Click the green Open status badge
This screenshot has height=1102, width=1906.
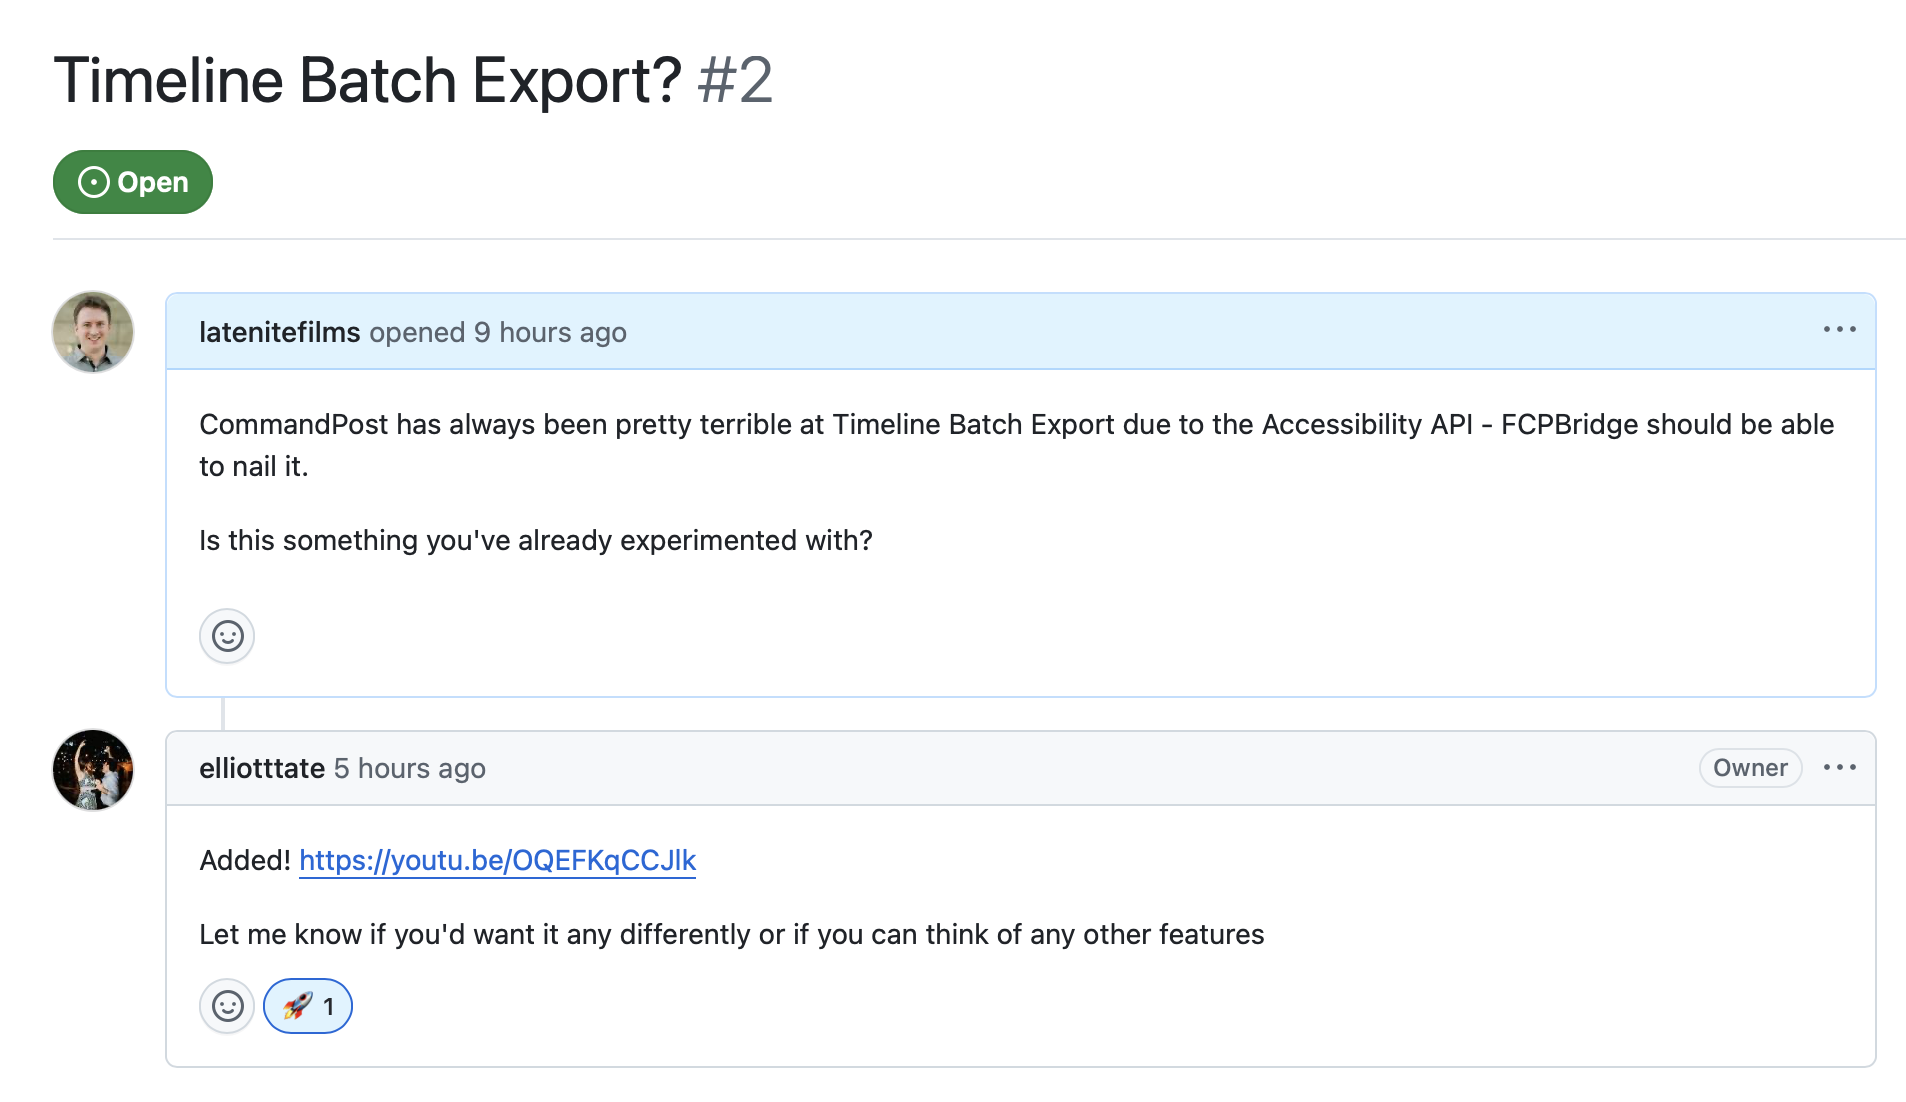click(x=133, y=182)
